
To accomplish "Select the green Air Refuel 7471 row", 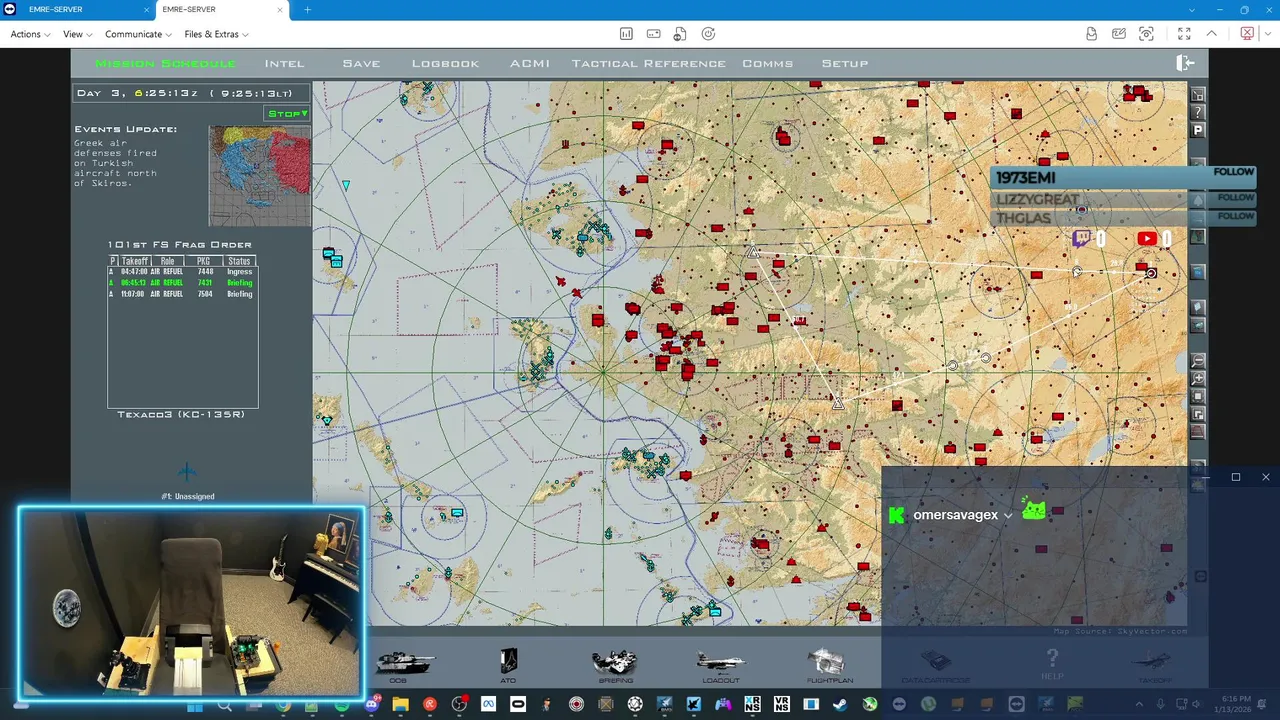I will (x=182, y=283).
